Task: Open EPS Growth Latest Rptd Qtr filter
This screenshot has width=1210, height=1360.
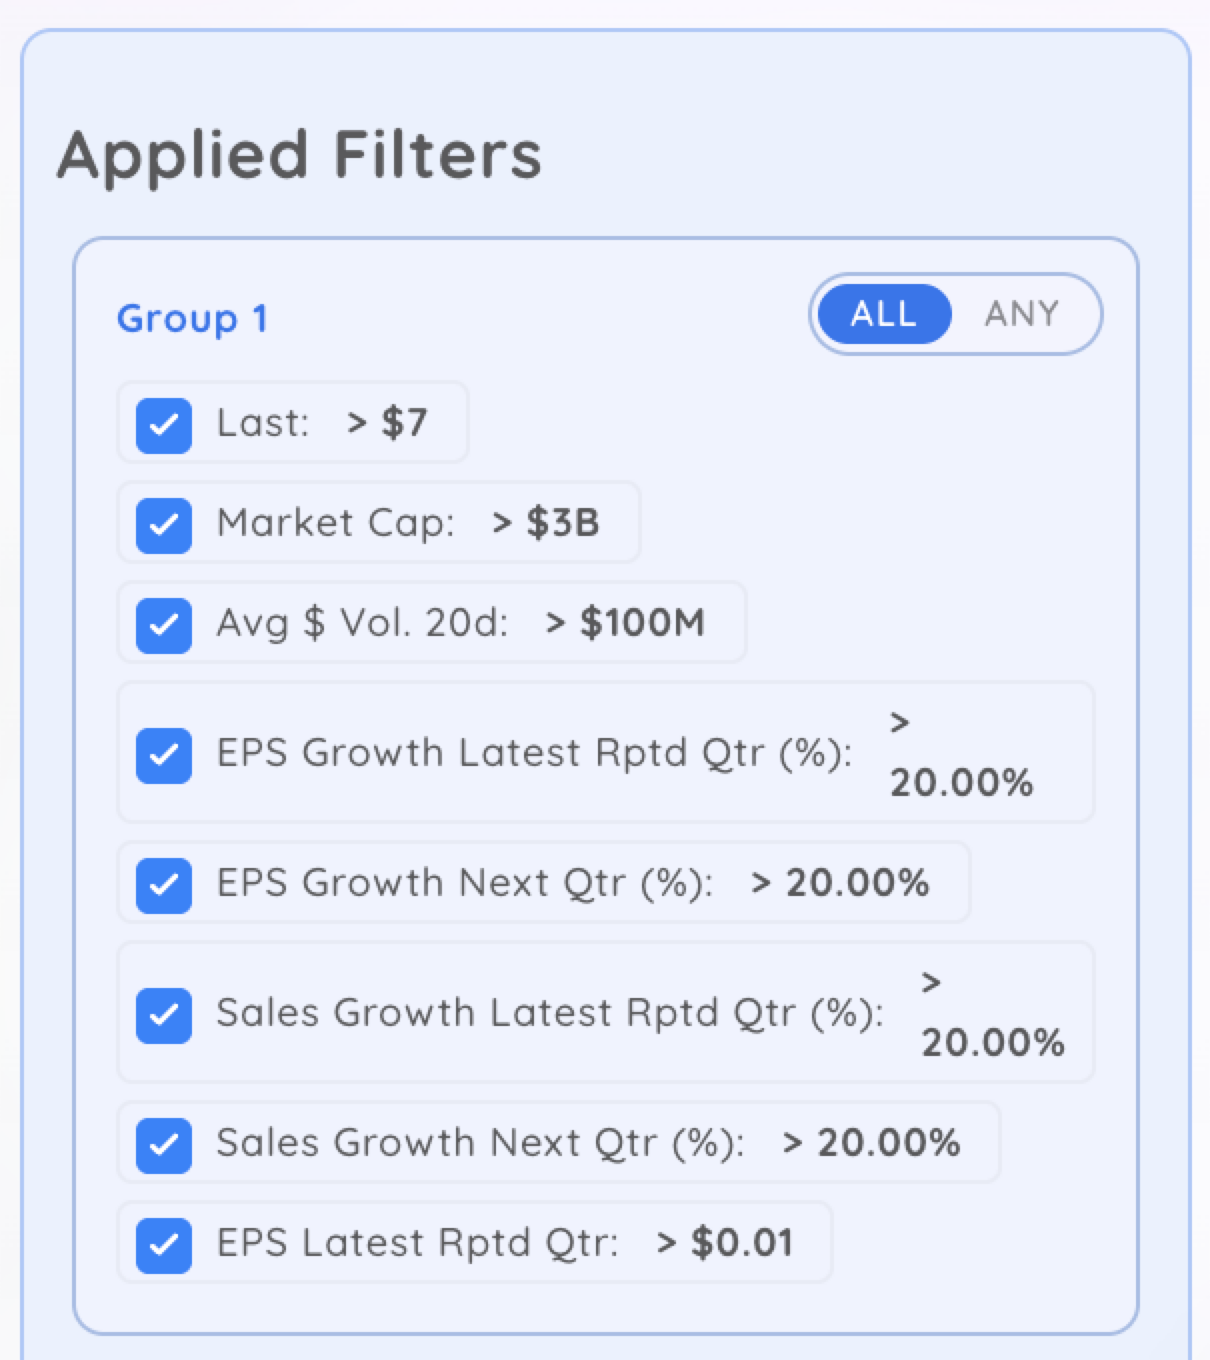Action: click(534, 753)
